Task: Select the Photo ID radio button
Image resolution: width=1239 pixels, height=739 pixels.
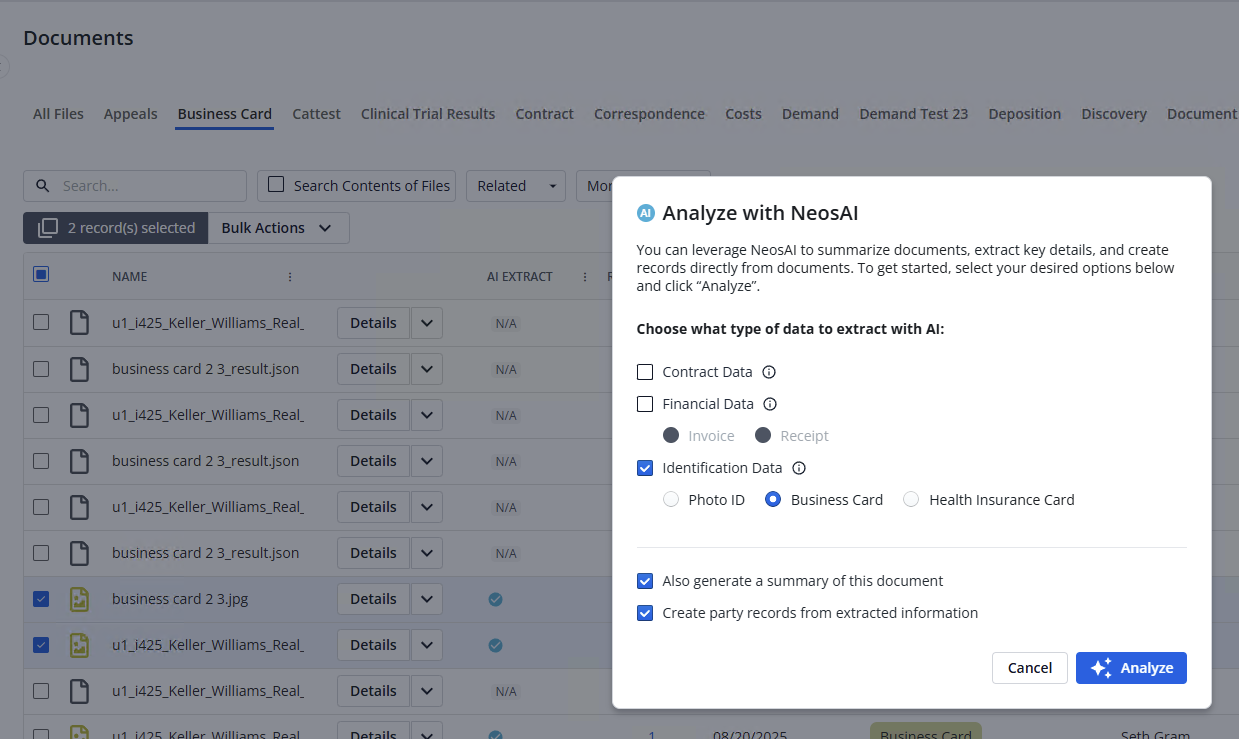Action: coord(671,500)
